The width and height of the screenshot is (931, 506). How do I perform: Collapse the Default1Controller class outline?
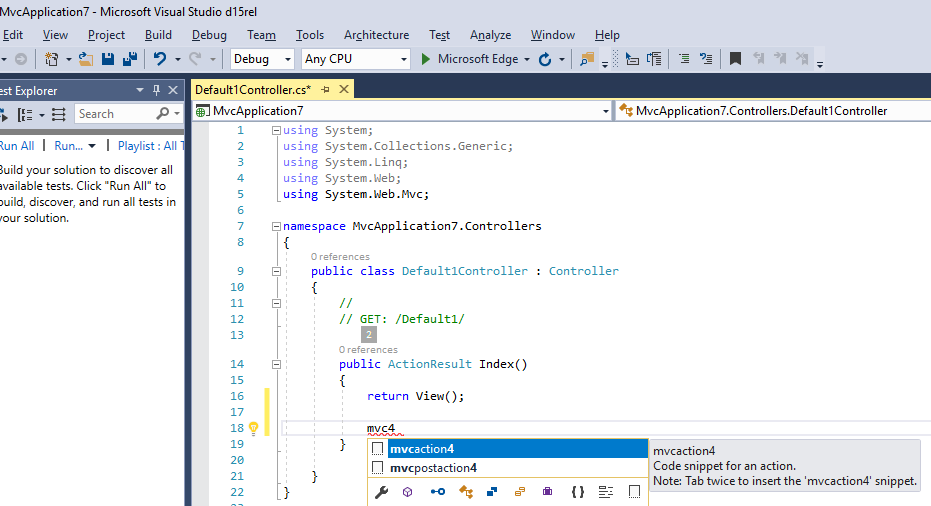point(276,271)
